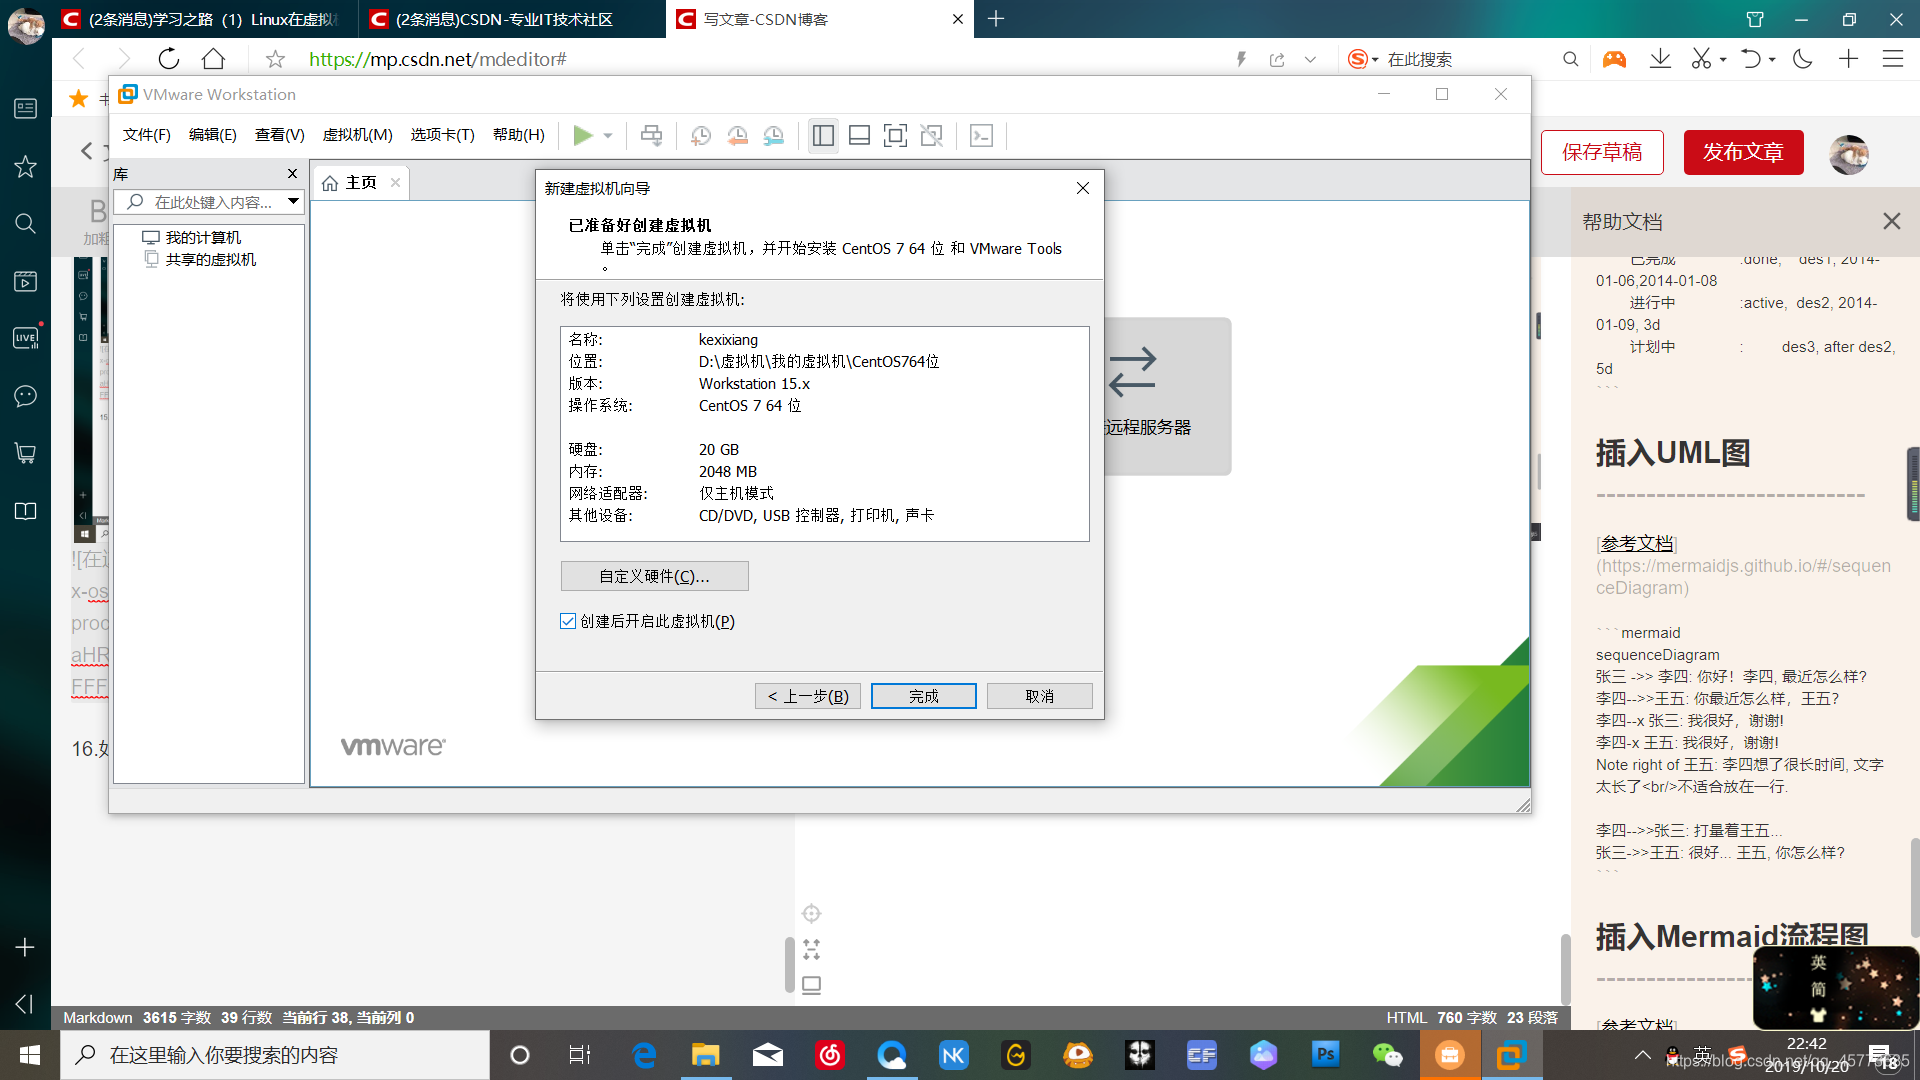The height and width of the screenshot is (1080, 1920).
Task: Toggle the thumbnail bar view icon
Action: coord(859,135)
